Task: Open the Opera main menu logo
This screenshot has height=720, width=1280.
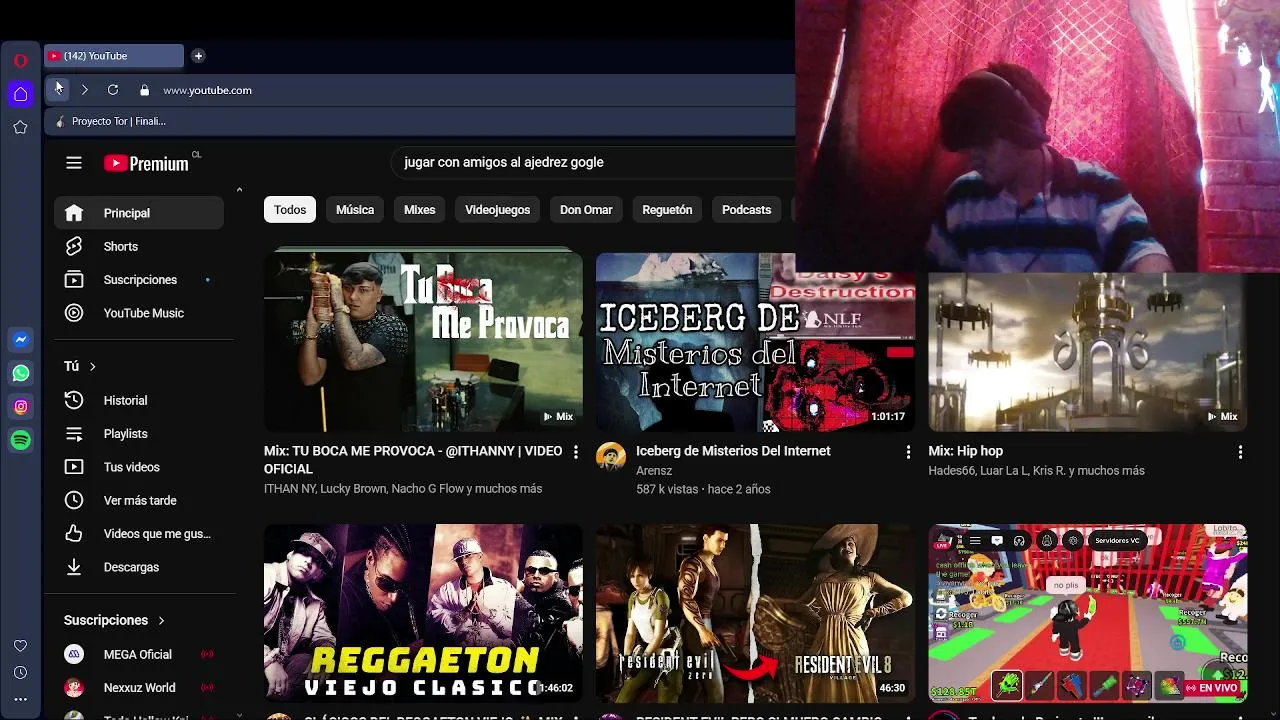Action: click(20, 60)
